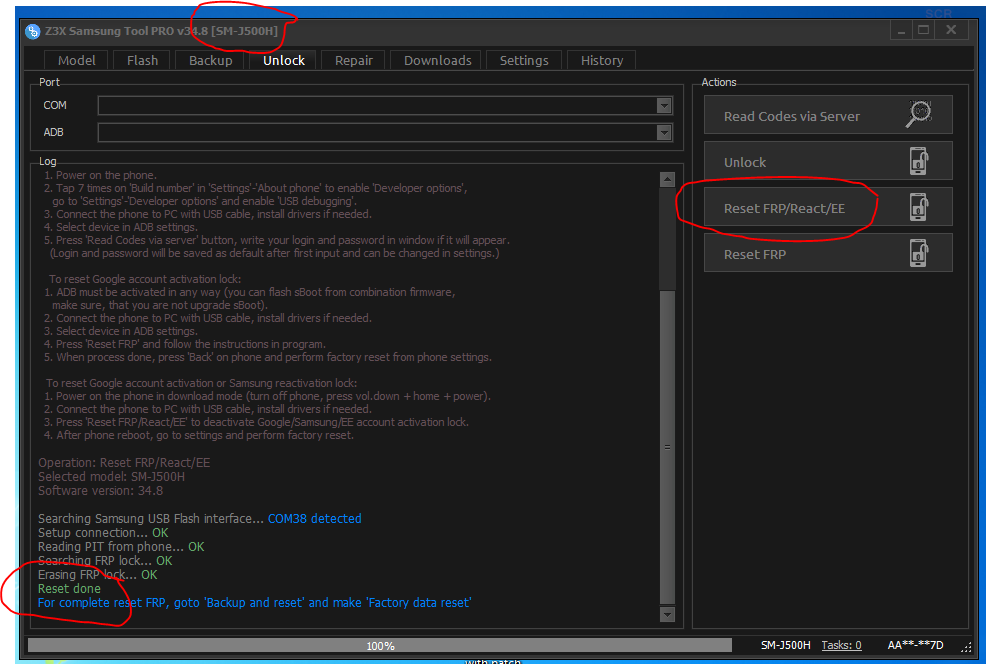Click the 'Reset done' log line
Image resolution: width=986 pixels, height=664 pixels.
tap(69, 589)
